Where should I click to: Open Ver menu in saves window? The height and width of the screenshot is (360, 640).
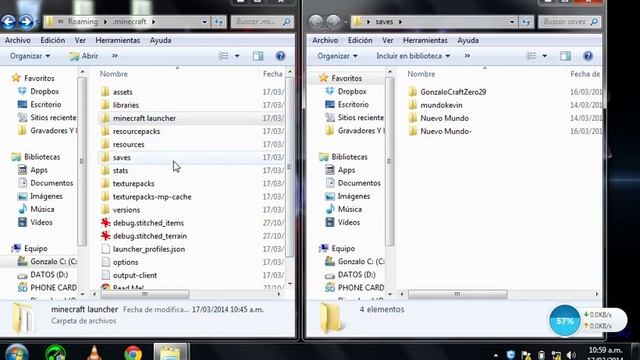[388, 40]
